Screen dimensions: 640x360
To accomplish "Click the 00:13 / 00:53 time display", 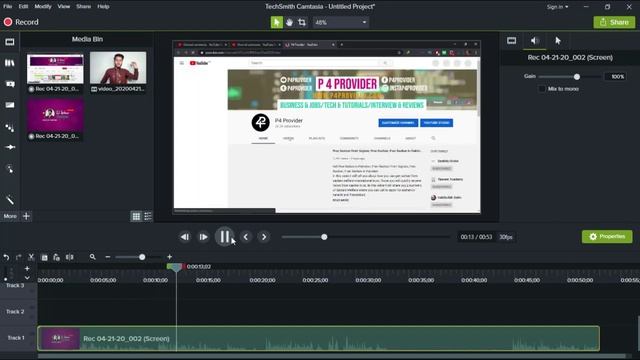I will click(476, 237).
